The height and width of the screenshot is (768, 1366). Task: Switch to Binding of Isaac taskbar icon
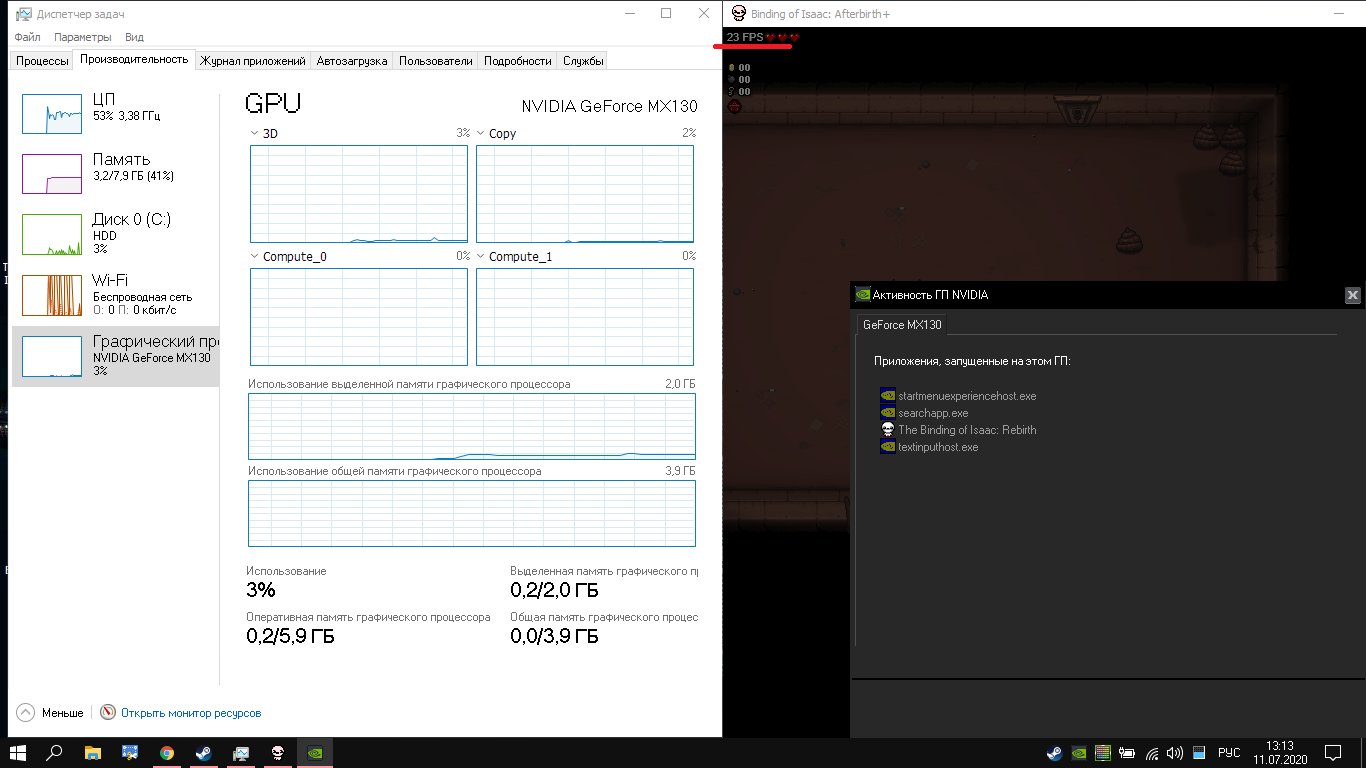(278, 753)
